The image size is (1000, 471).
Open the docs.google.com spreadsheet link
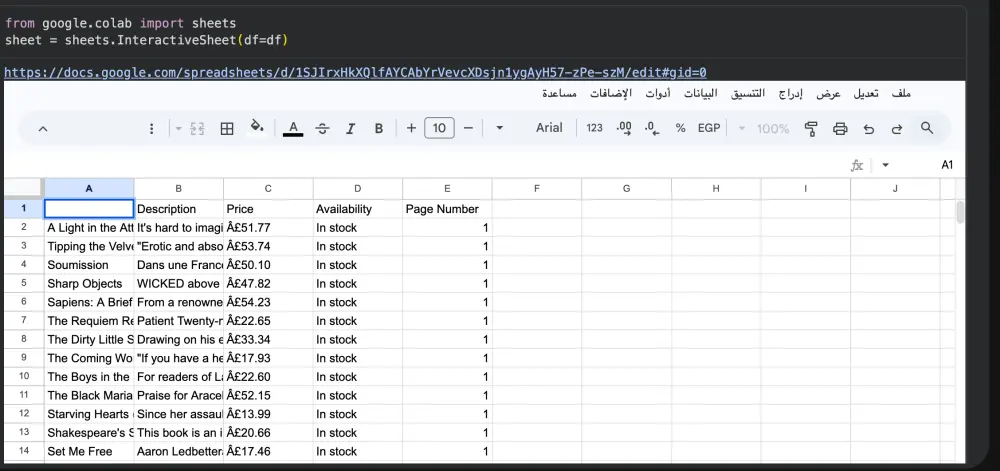tap(355, 73)
